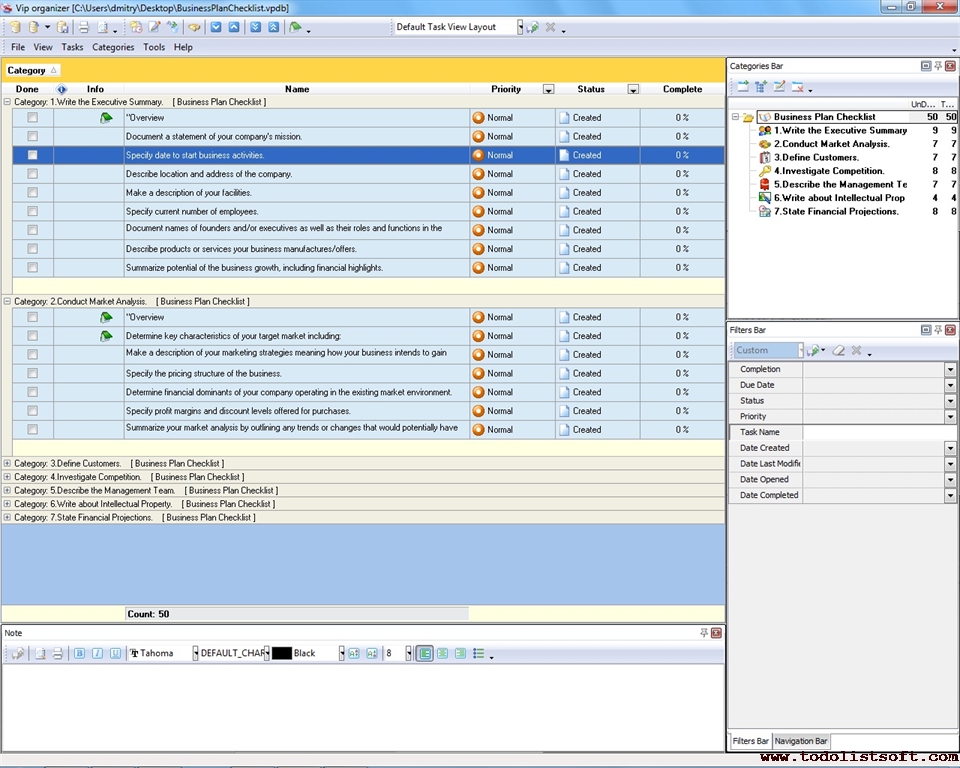Check Done box for company's mission statement task
960x768 pixels.
pos(33,136)
